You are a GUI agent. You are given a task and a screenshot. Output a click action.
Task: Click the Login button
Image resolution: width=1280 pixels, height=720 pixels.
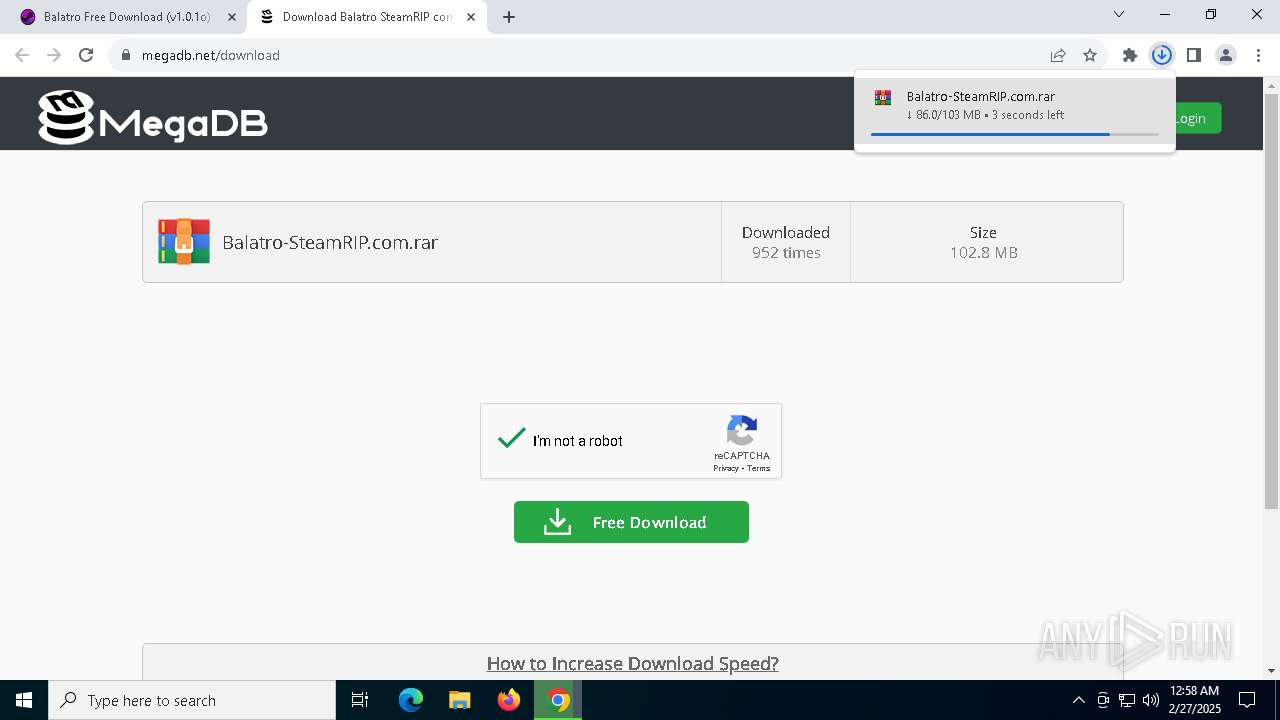(x=1190, y=118)
